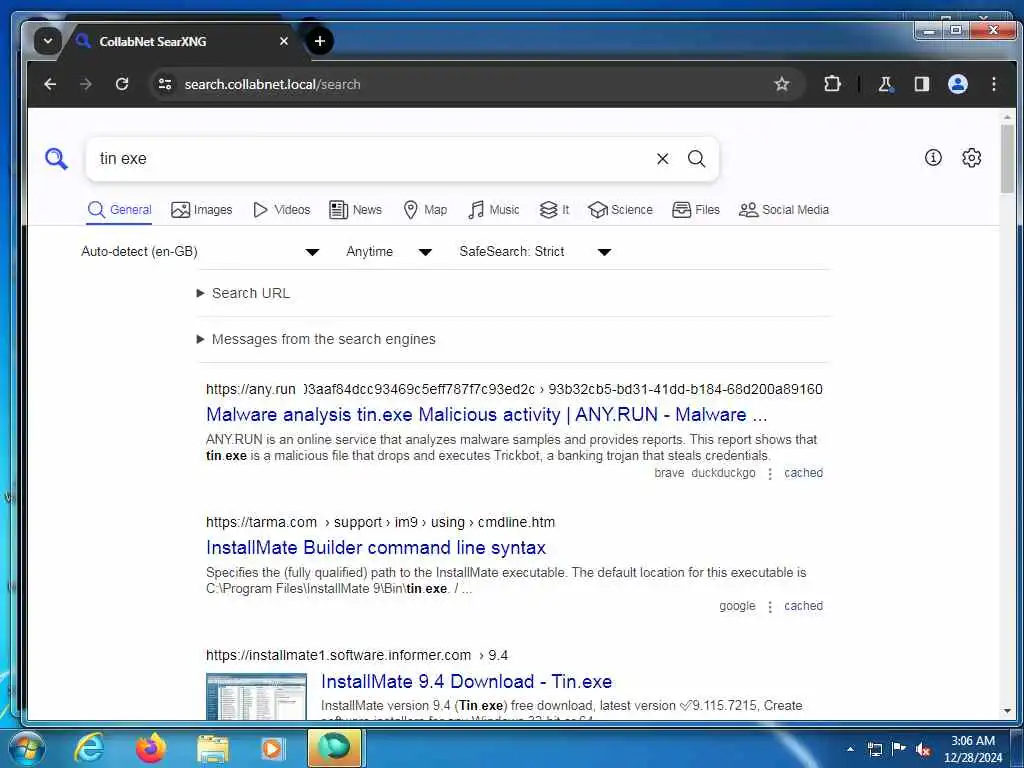Image resolution: width=1024 pixels, height=768 pixels.
Task: Click the page vertical scrollbar thumb
Action: (x=1007, y=159)
